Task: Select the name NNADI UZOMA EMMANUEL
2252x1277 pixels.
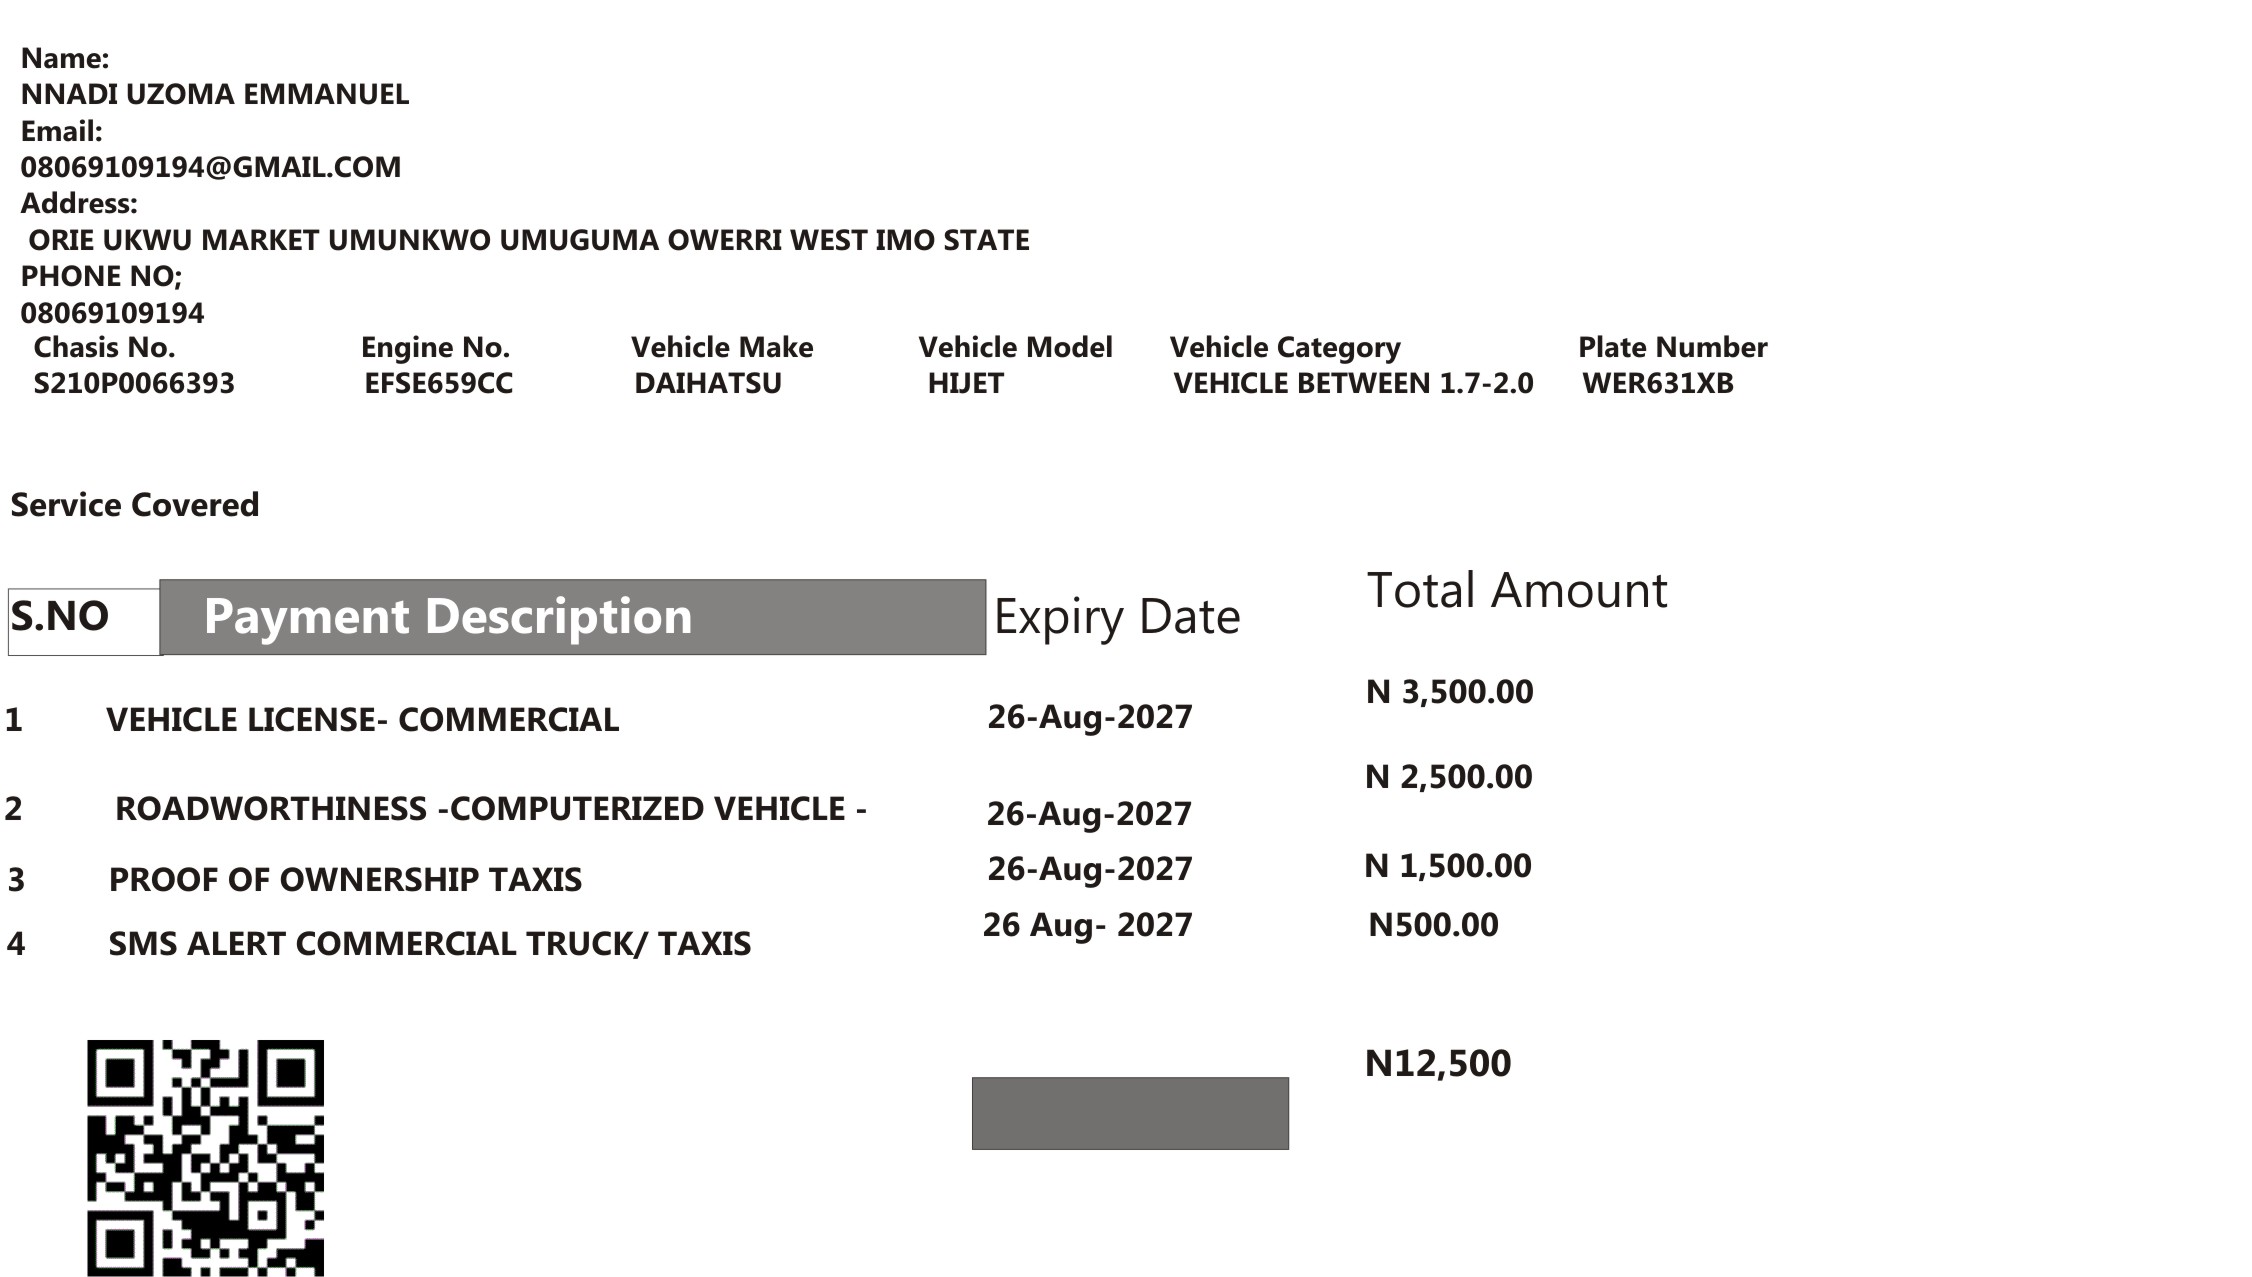Action: (x=215, y=94)
